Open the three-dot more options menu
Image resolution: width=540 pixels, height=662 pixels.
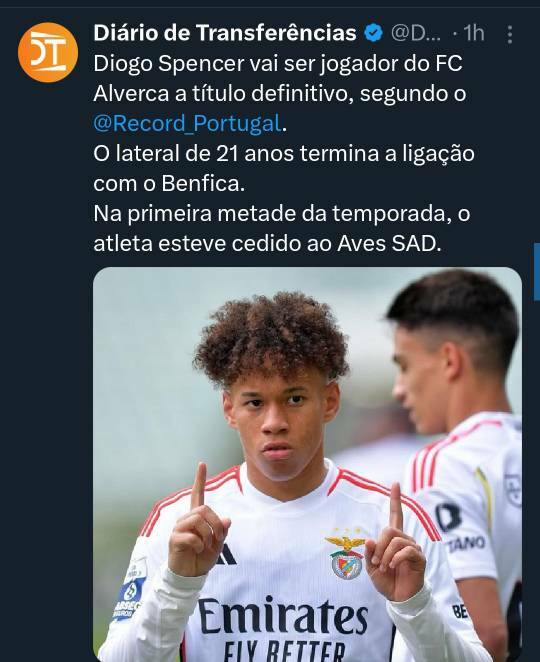coord(510,34)
